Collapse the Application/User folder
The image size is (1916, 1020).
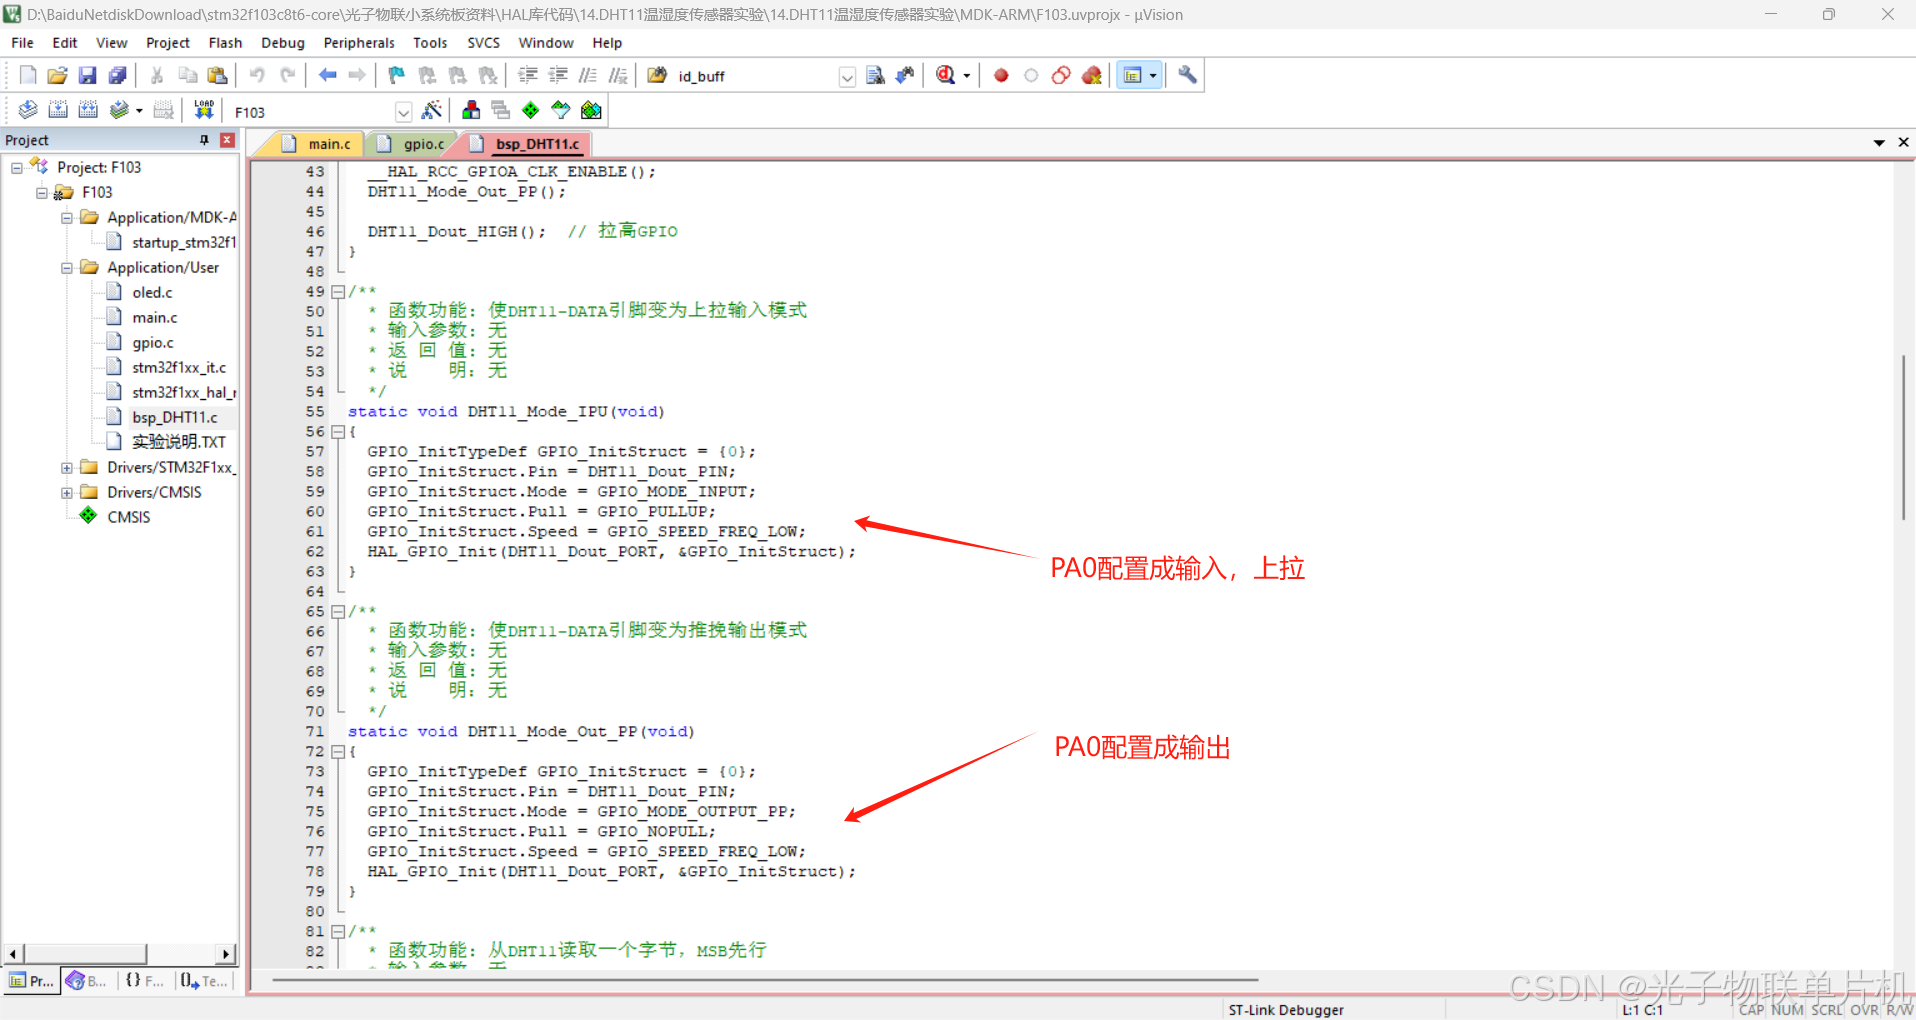click(x=67, y=268)
